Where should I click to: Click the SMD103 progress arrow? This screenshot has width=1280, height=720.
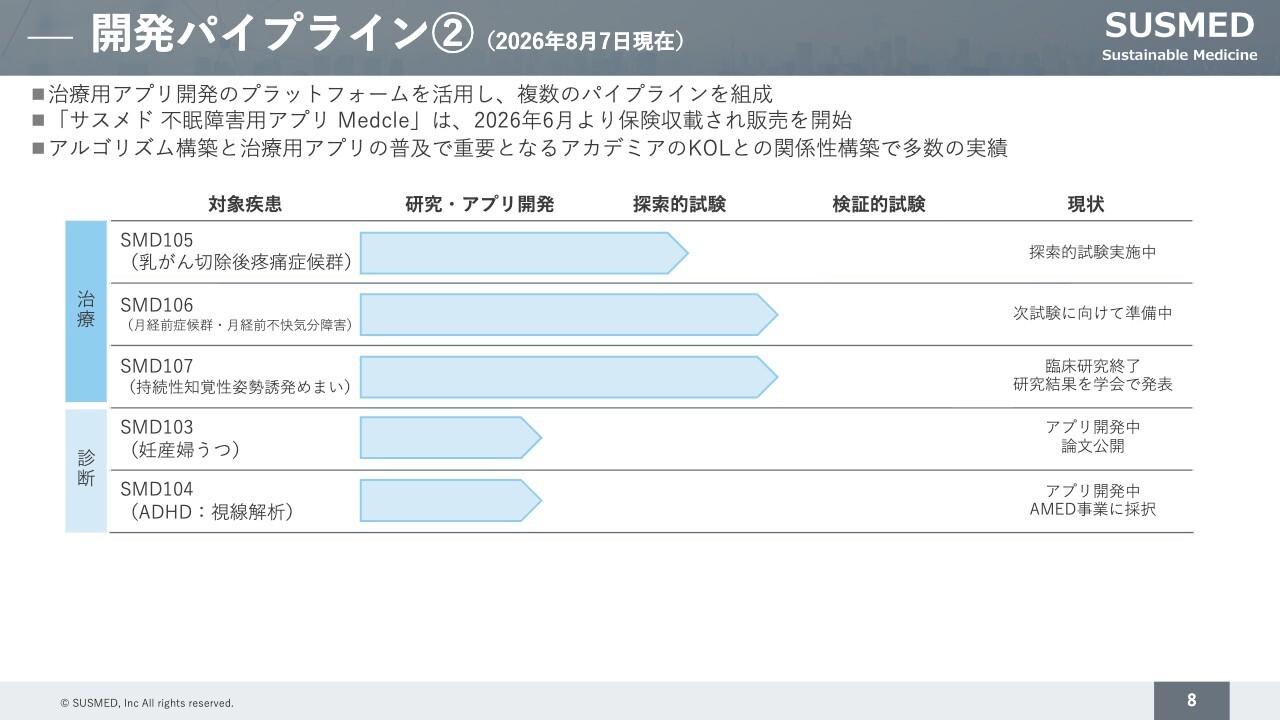(x=450, y=438)
